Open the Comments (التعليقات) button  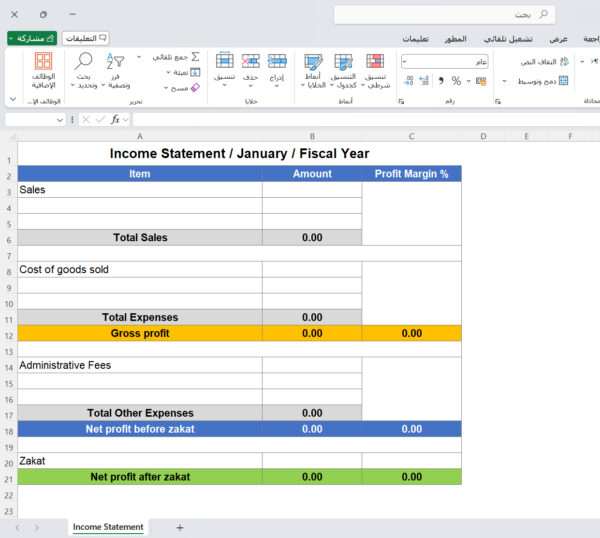(x=86, y=38)
